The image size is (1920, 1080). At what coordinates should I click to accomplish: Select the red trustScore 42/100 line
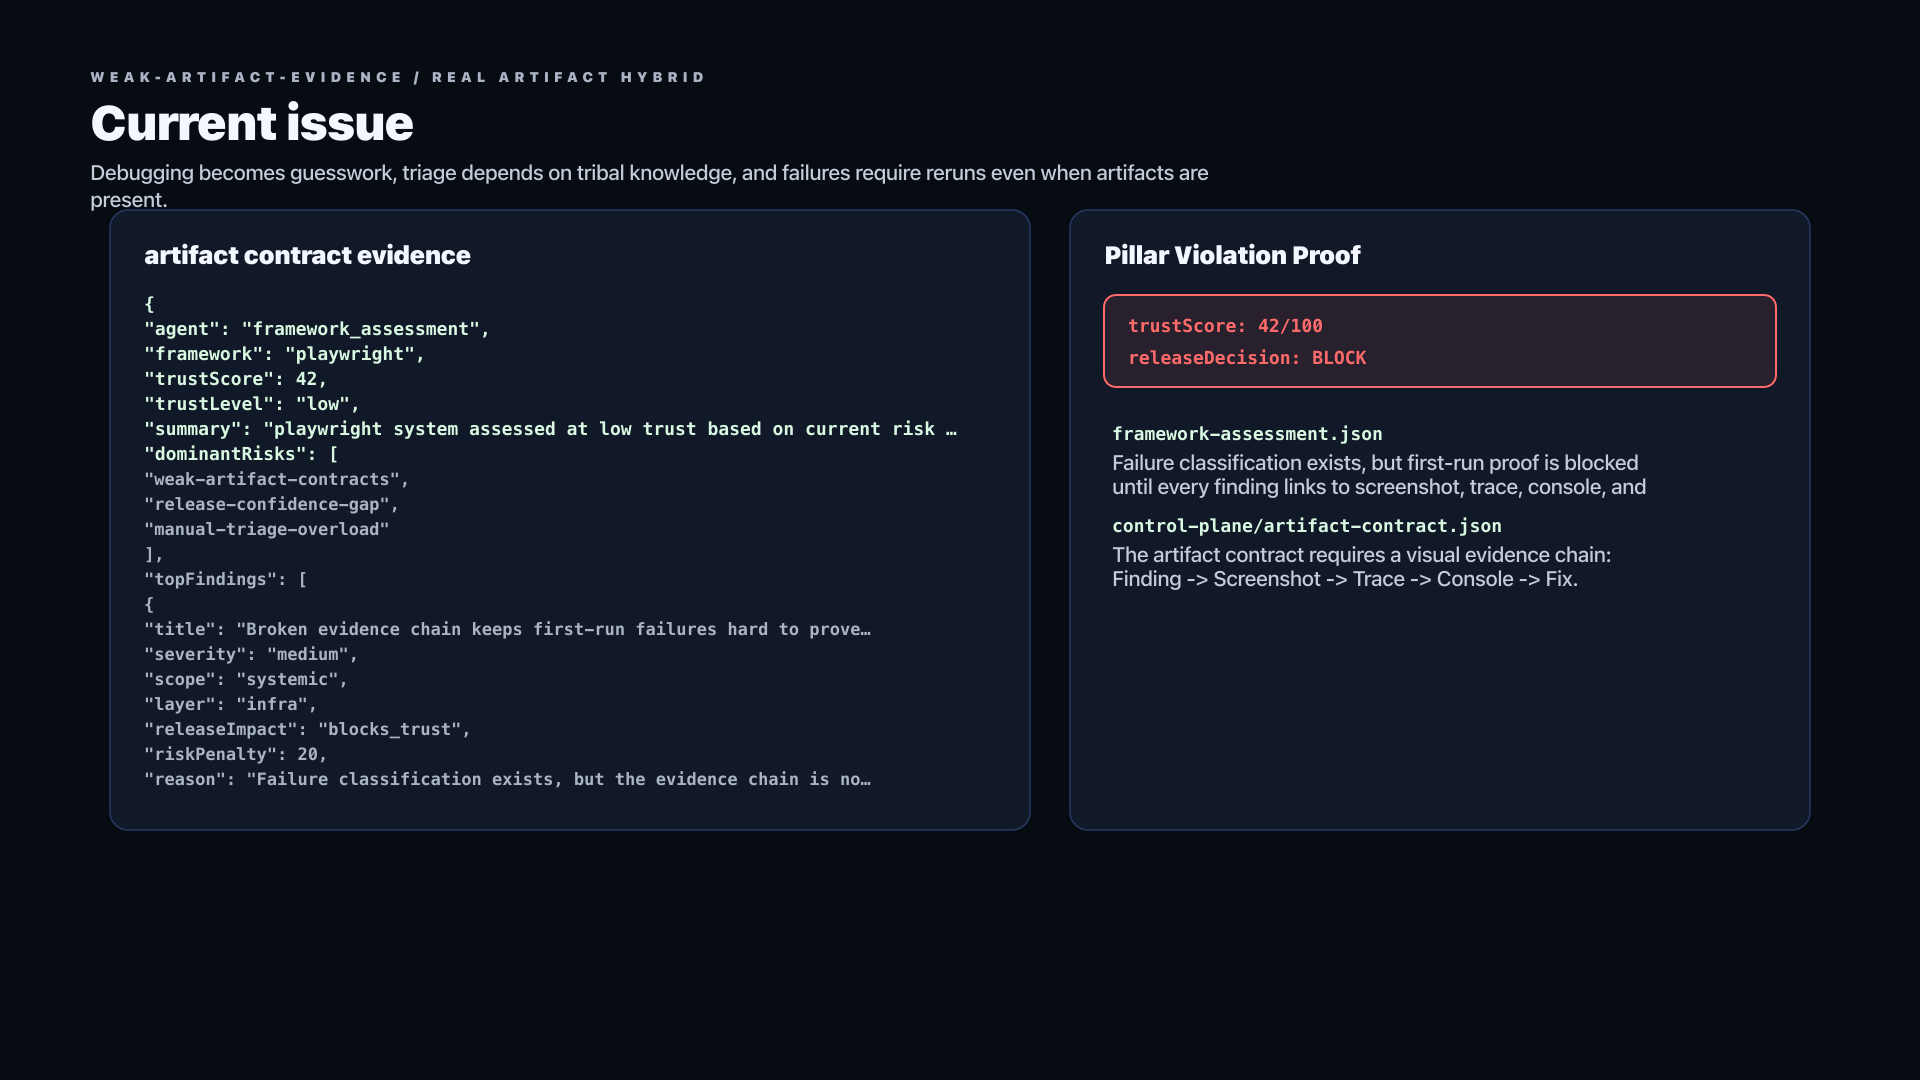1225,326
